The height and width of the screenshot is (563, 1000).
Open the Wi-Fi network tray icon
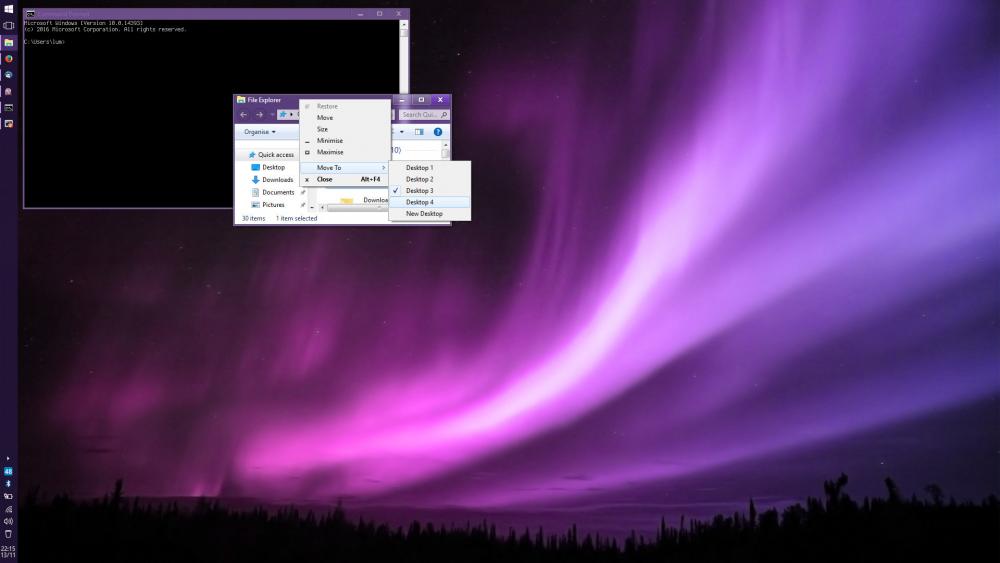coord(8,509)
